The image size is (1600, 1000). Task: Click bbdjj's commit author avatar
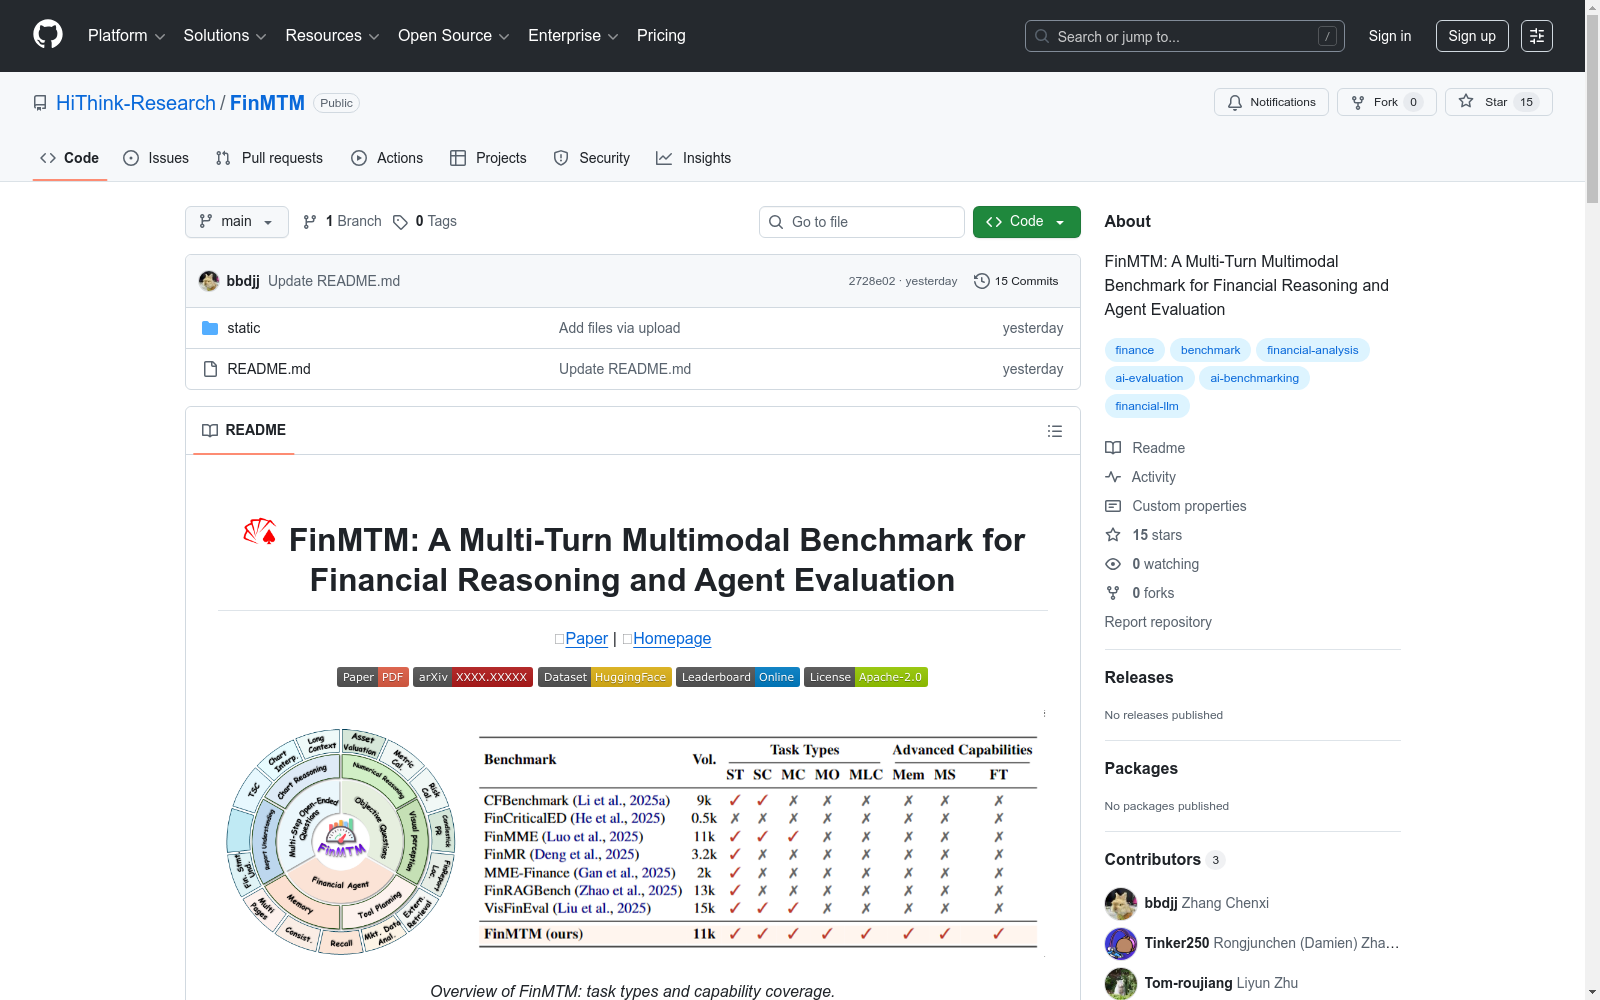coord(209,281)
